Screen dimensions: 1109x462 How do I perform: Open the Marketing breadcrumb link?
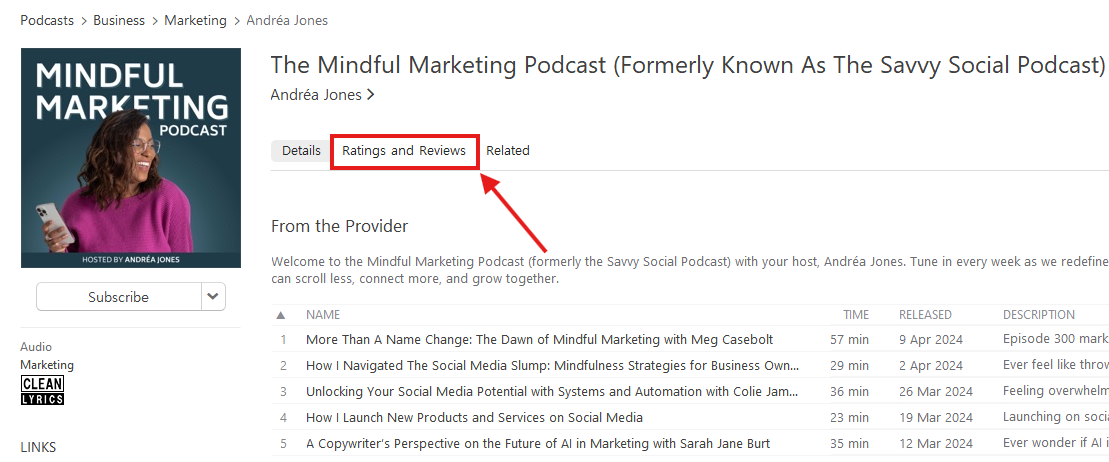tap(195, 20)
